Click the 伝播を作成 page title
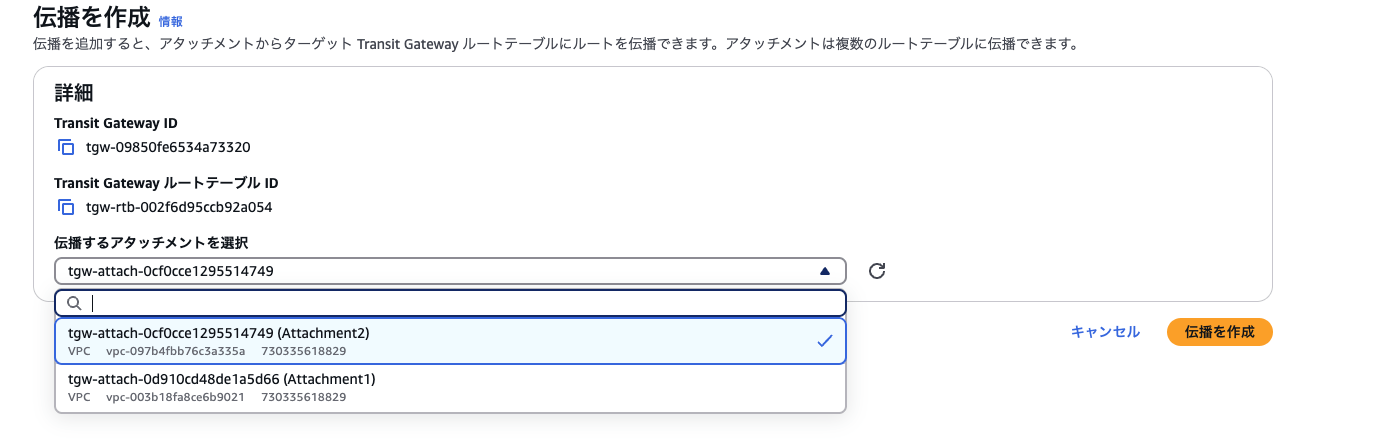The width and height of the screenshot is (1374, 439). pyautogui.click(x=92, y=18)
